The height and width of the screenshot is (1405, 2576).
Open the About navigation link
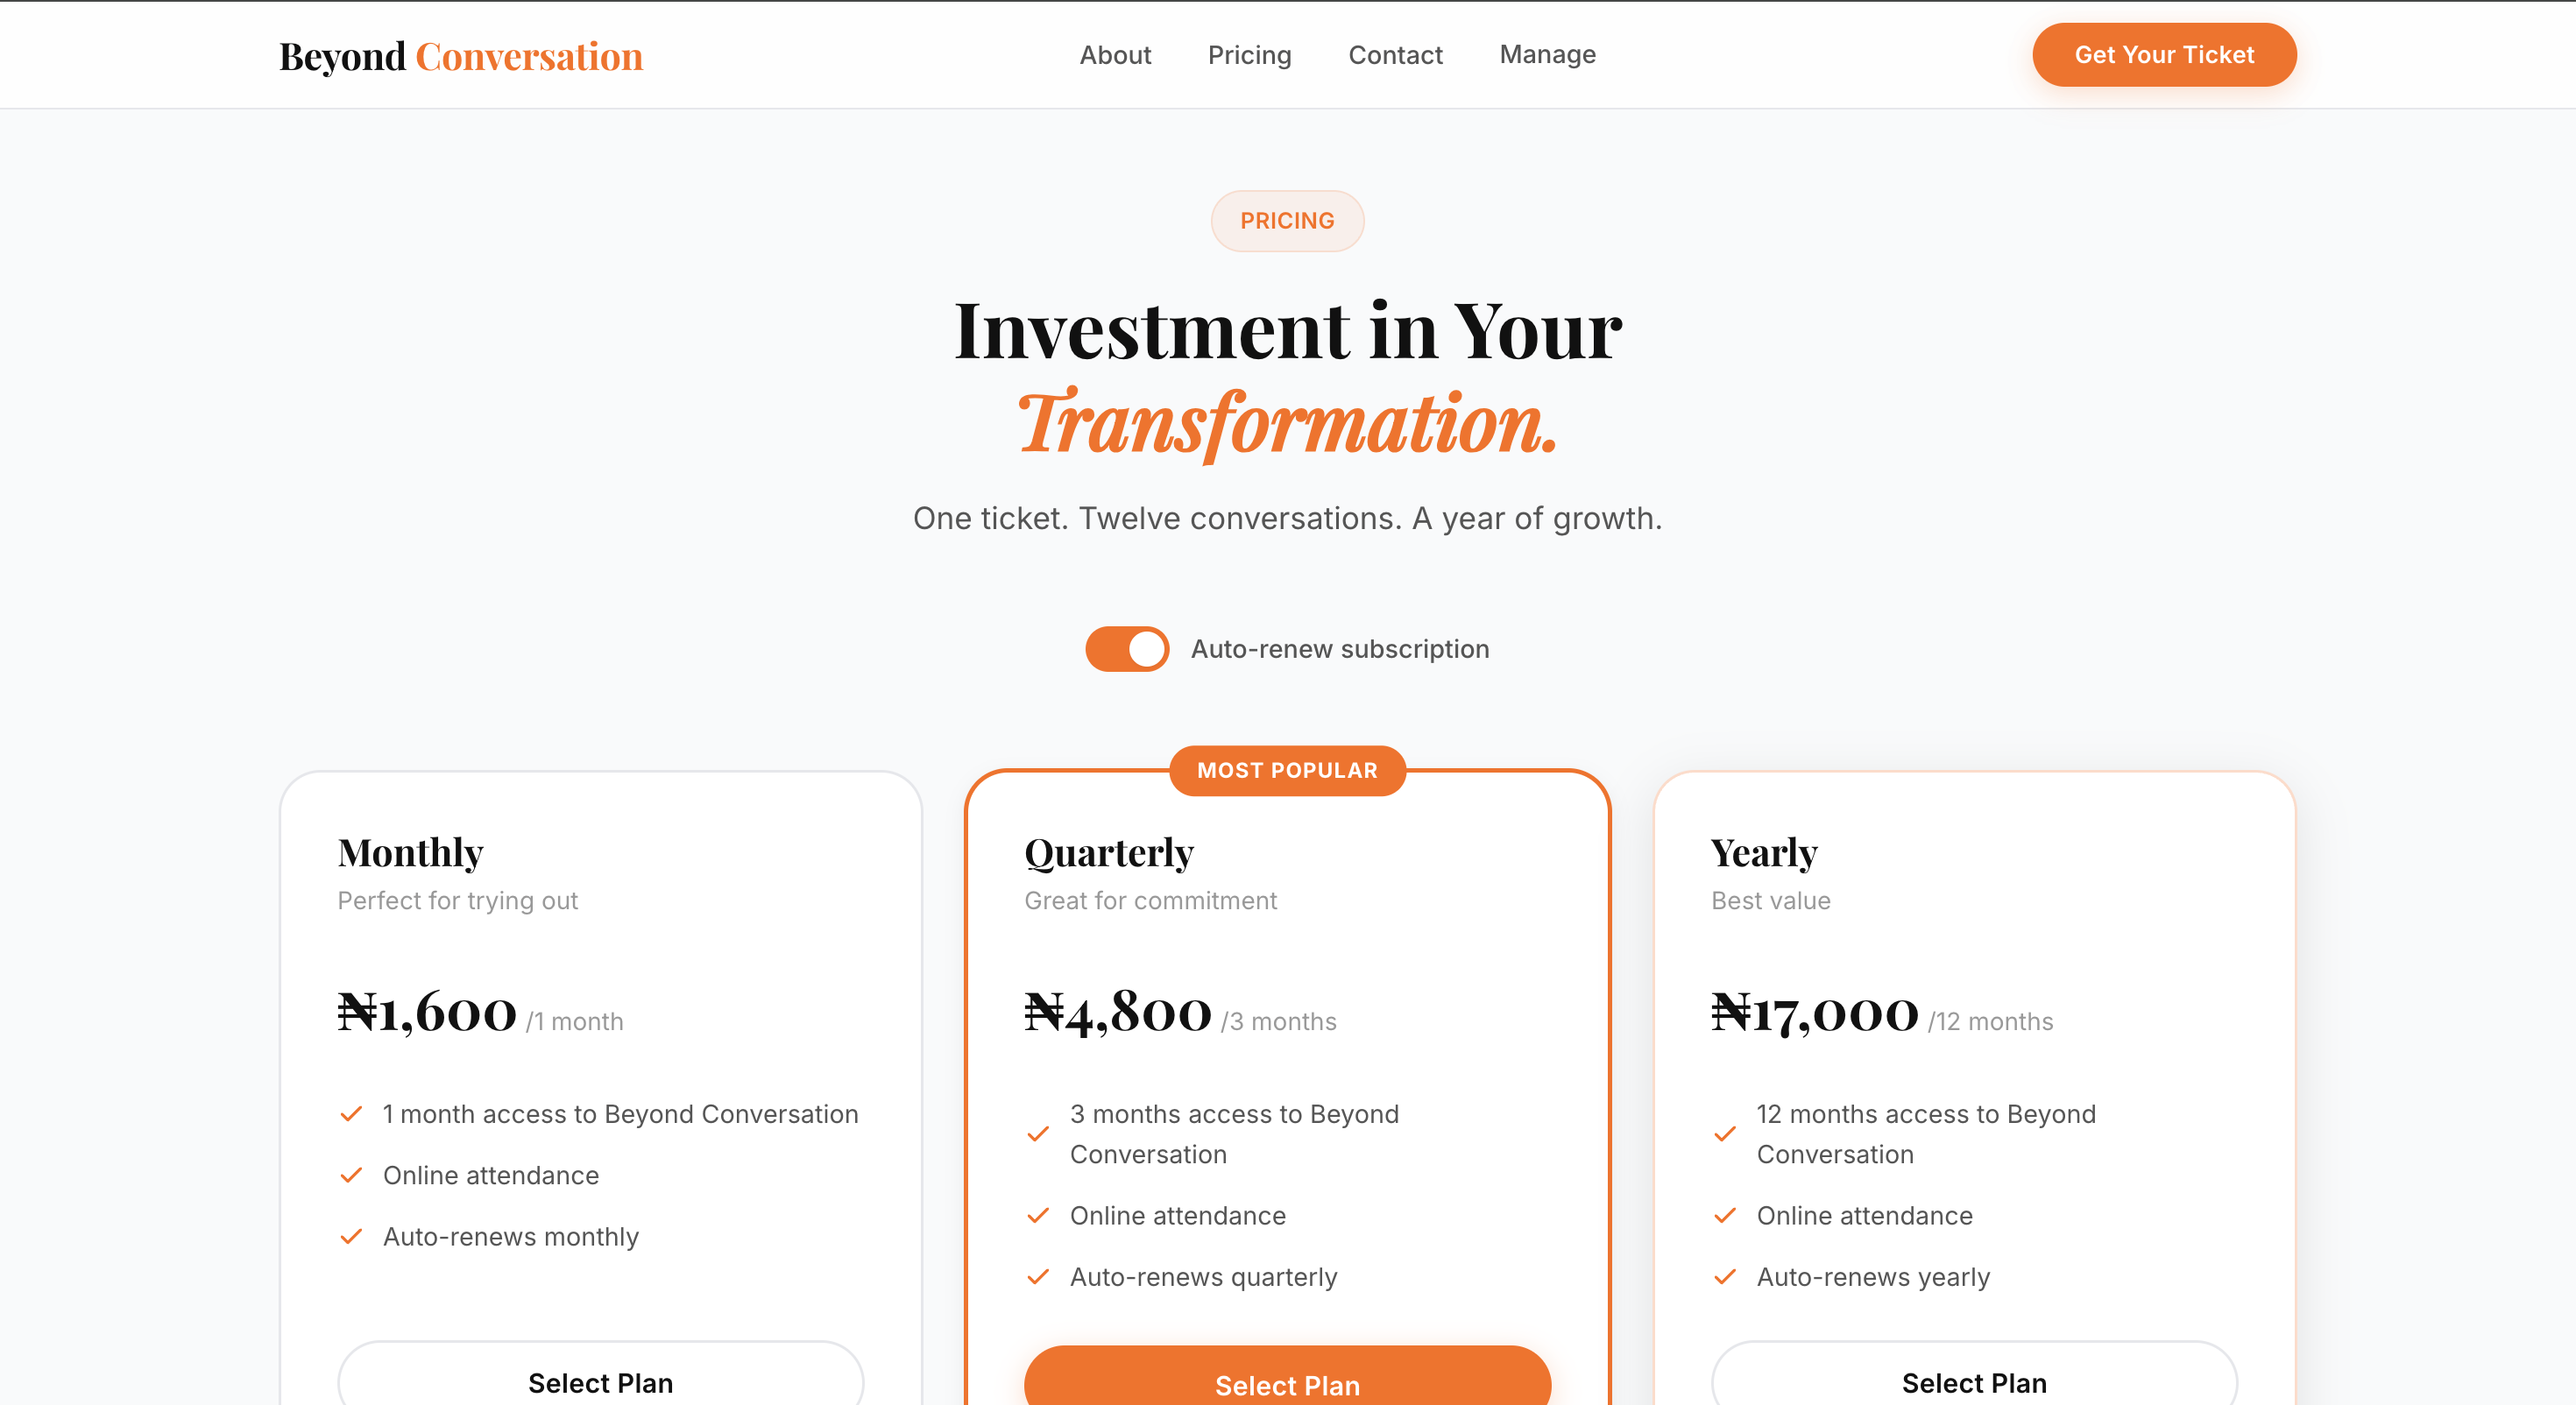pos(1115,55)
